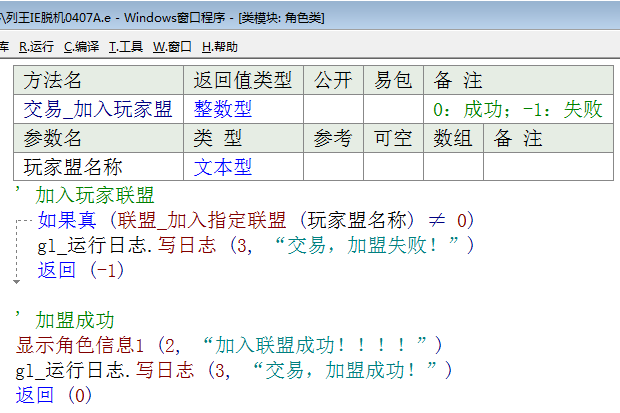Toggle the empty 易包 cell of the method row

393,109
